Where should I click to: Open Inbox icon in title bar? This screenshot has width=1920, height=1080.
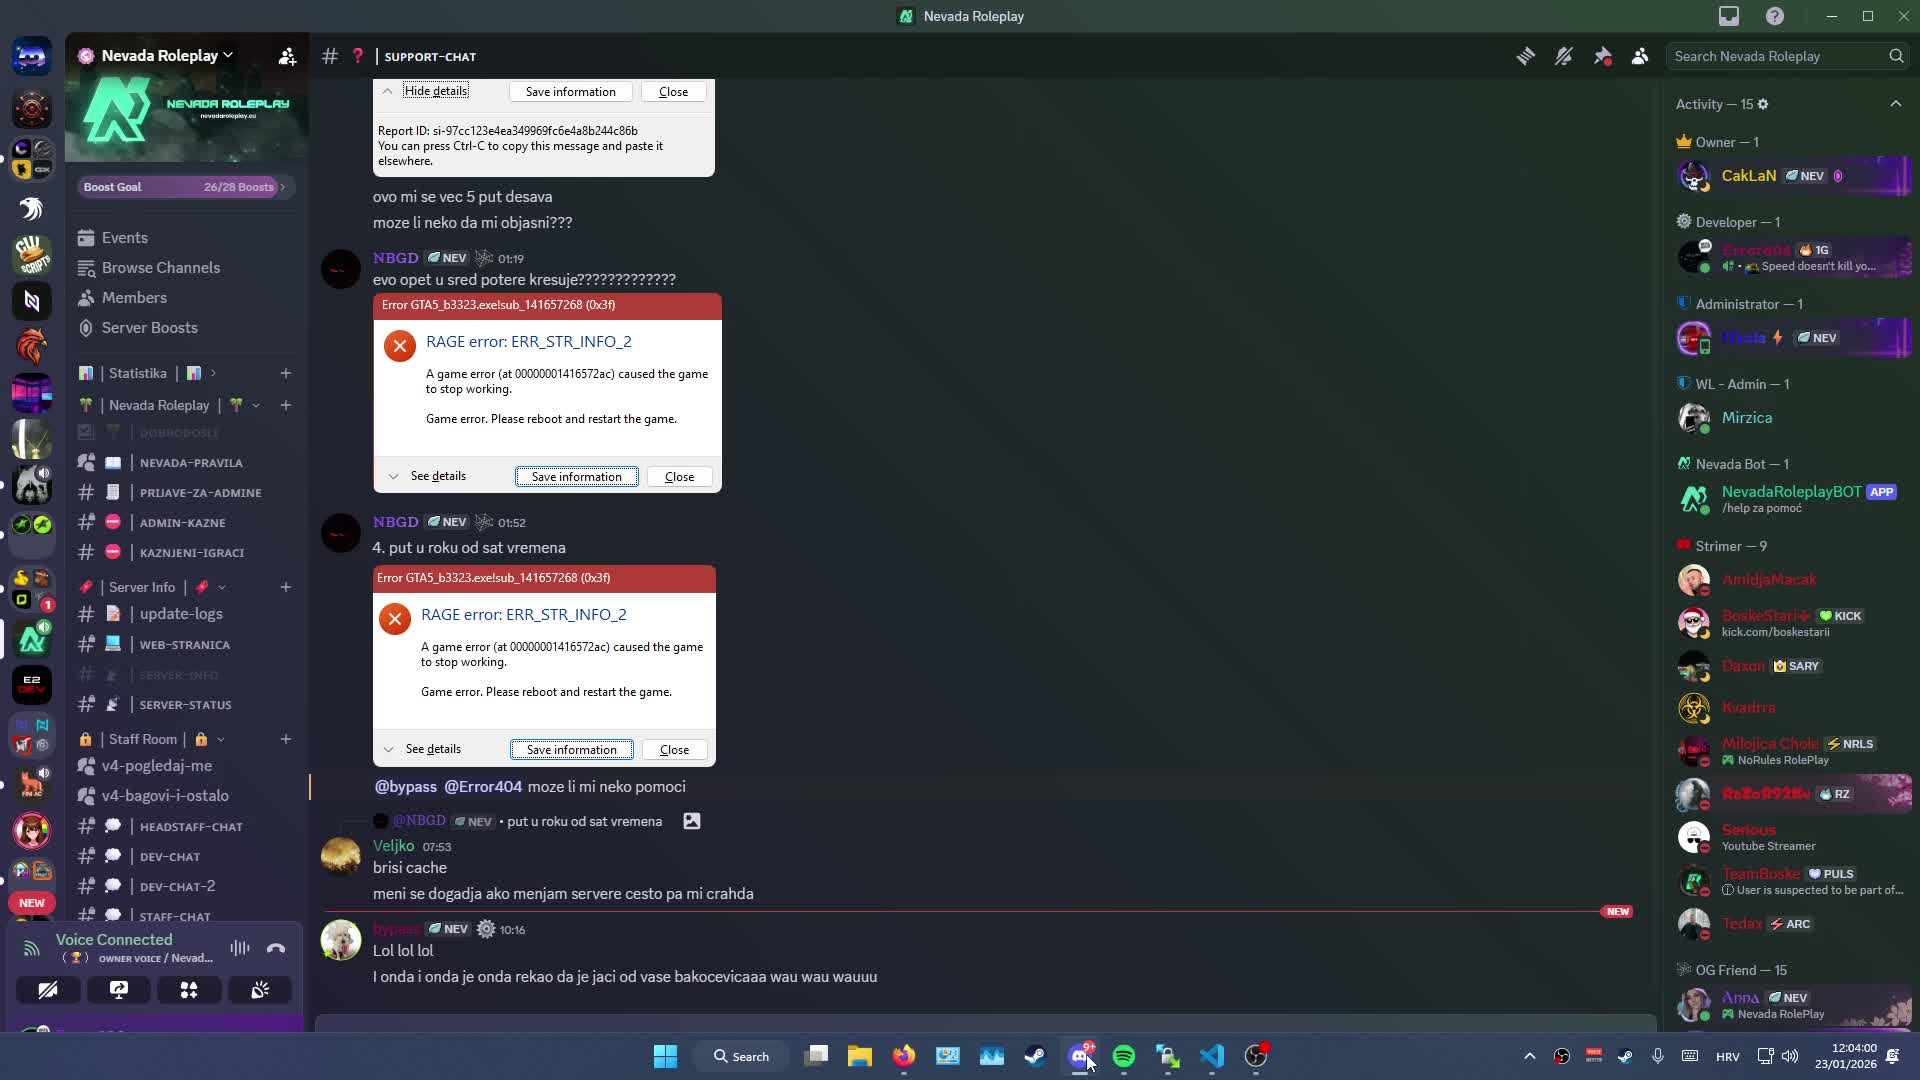click(1729, 16)
